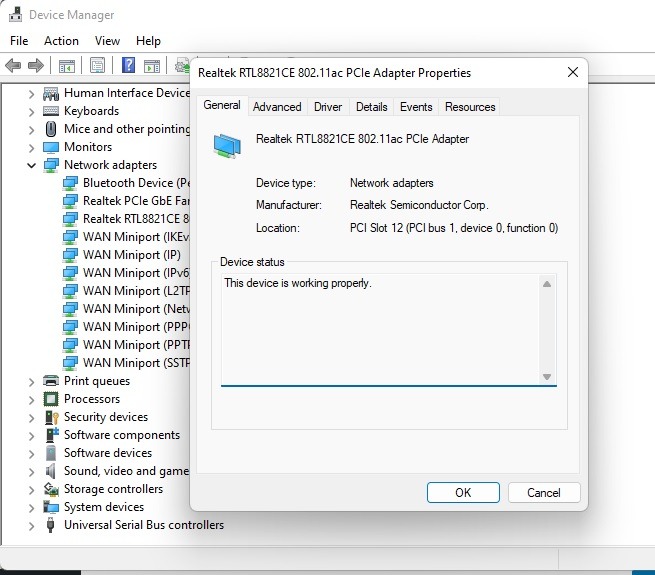Switch to the Advanced tab

pyautogui.click(x=277, y=107)
